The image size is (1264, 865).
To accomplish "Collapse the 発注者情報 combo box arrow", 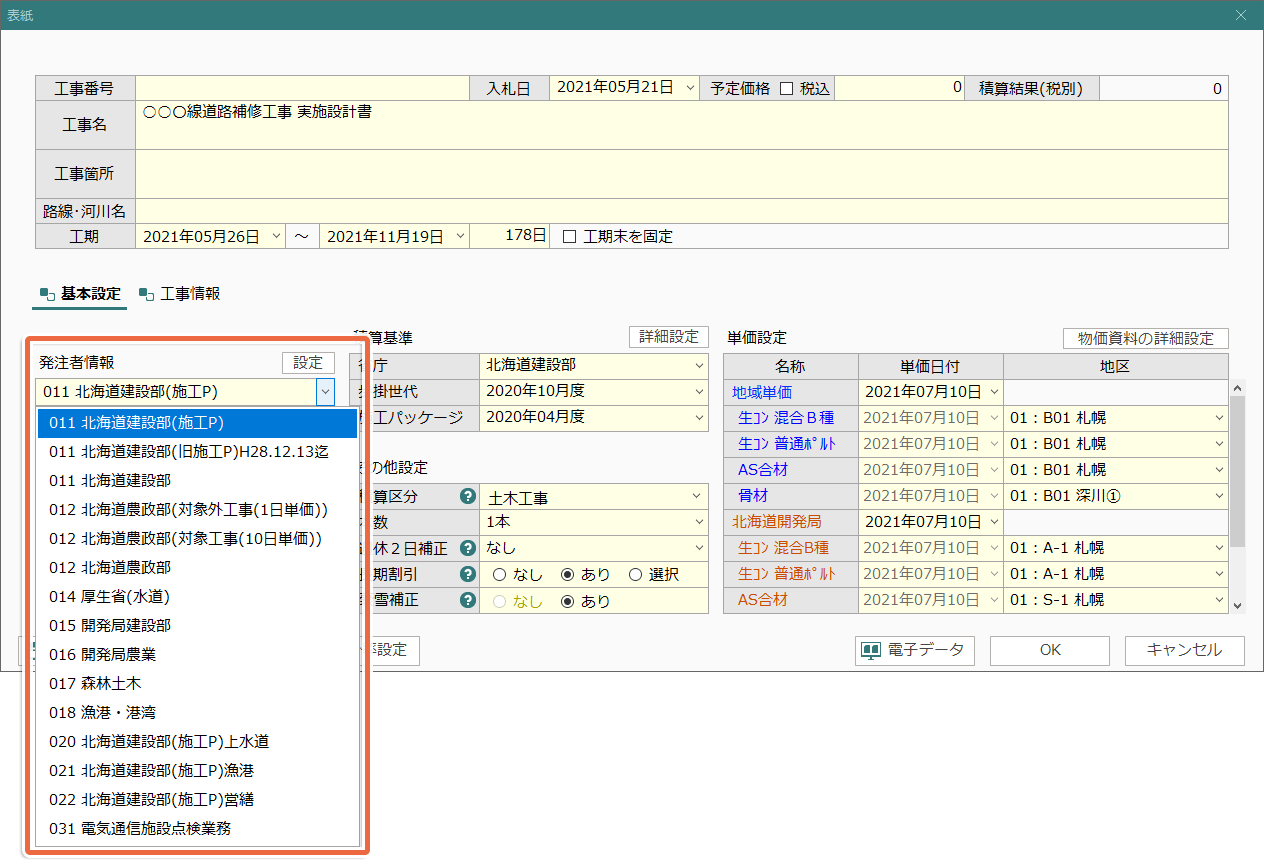I will coord(325,392).
